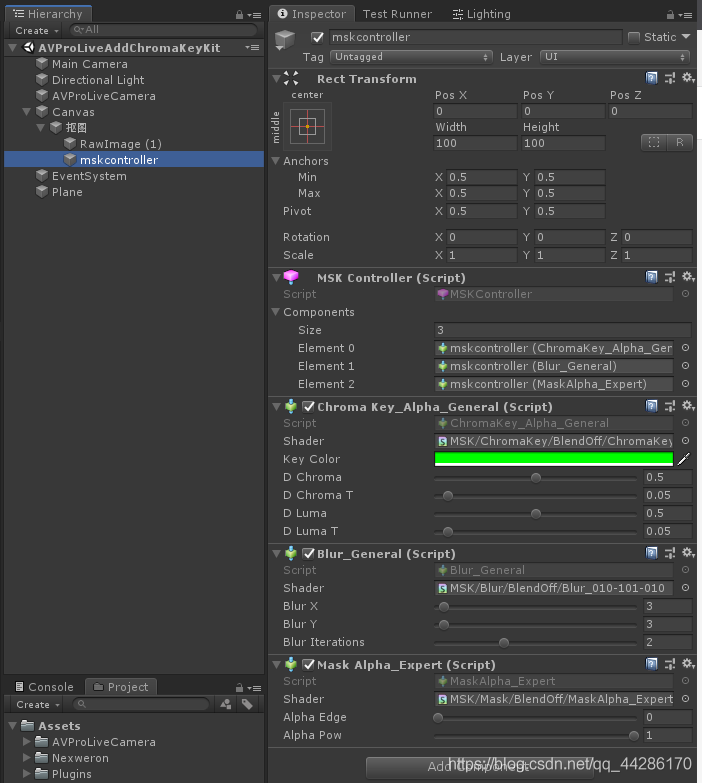
Task: Select the Hierarchy tab
Action: pos(48,14)
